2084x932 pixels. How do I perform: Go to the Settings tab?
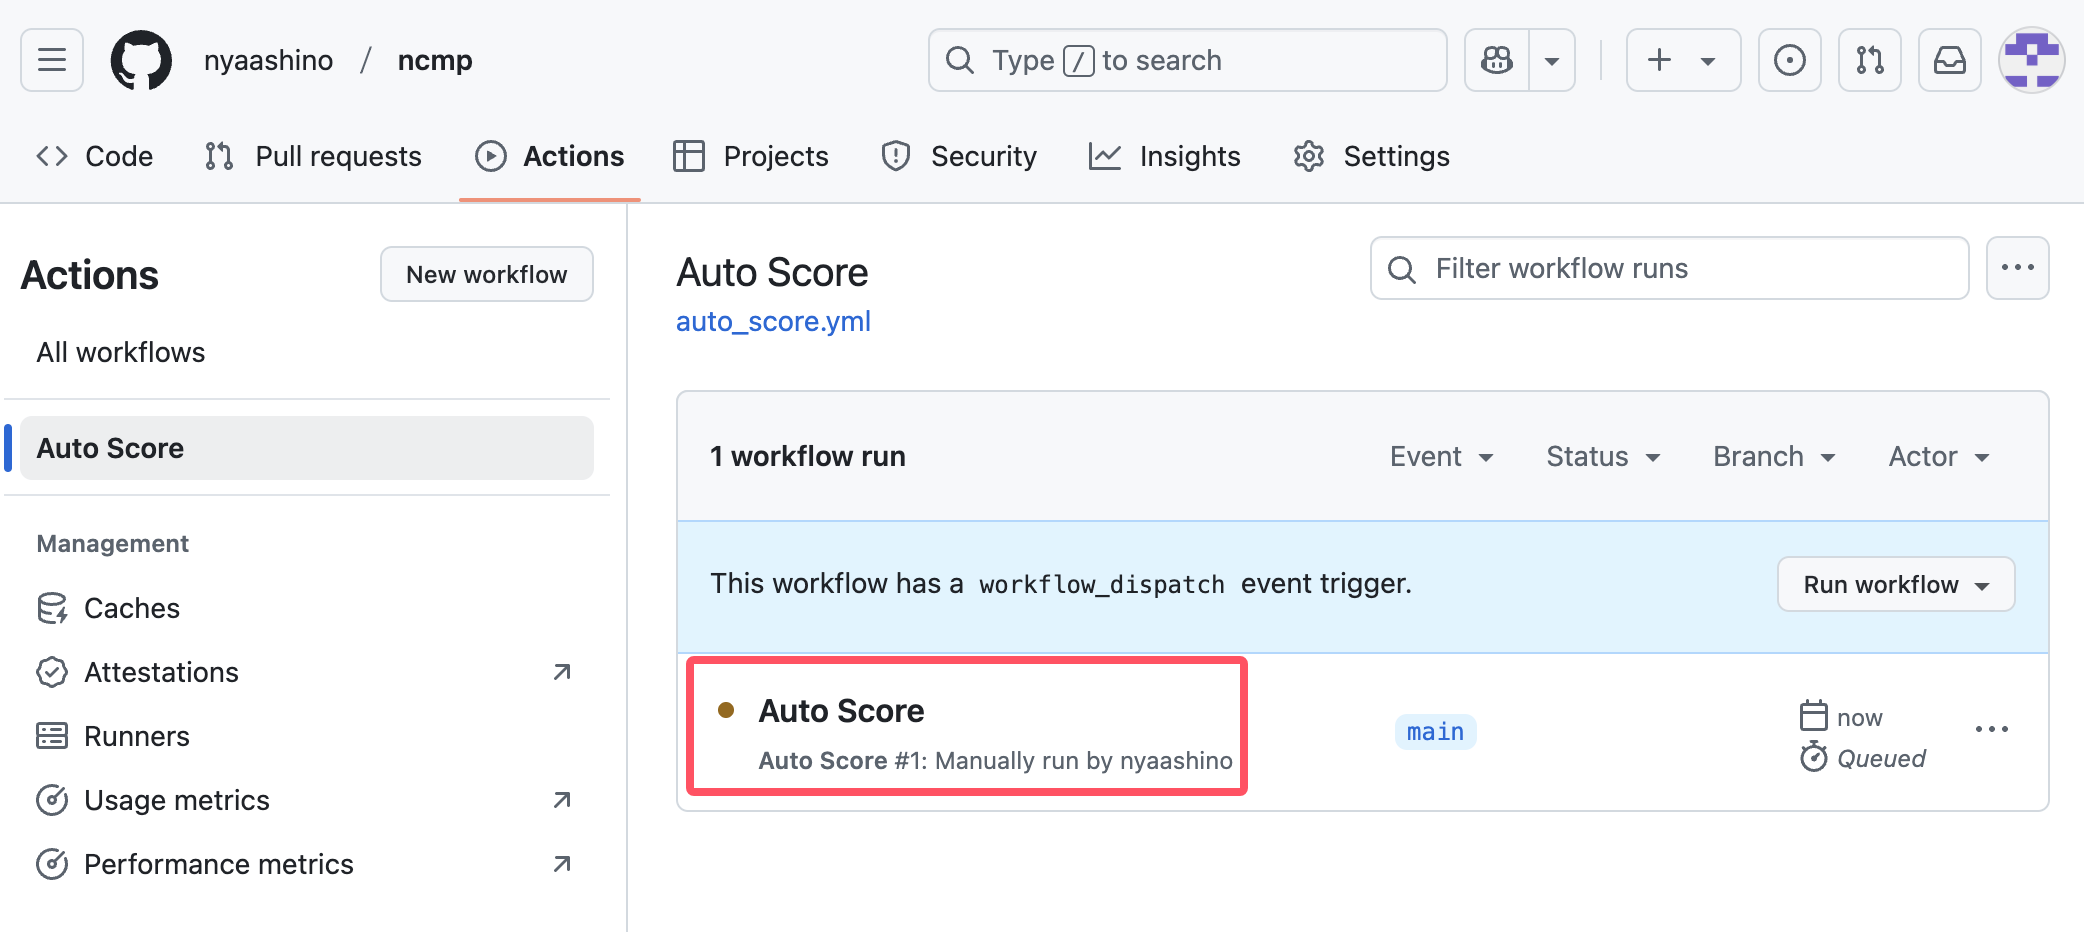point(1371,156)
